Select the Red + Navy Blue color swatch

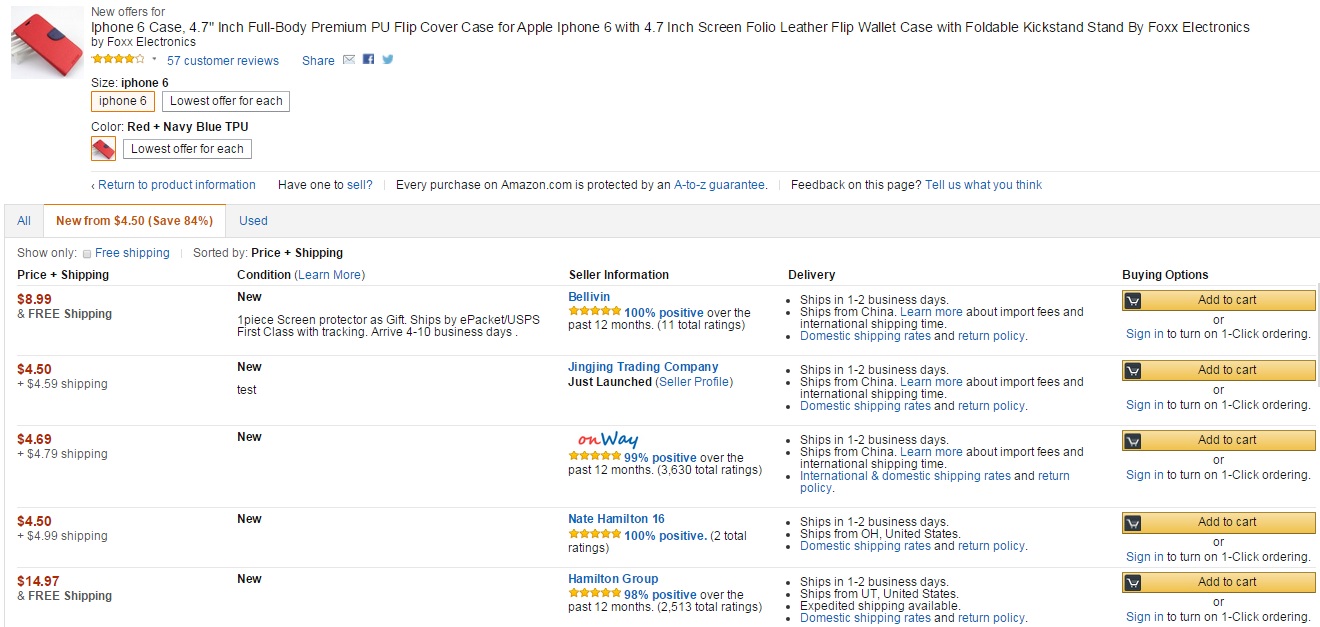(x=104, y=149)
